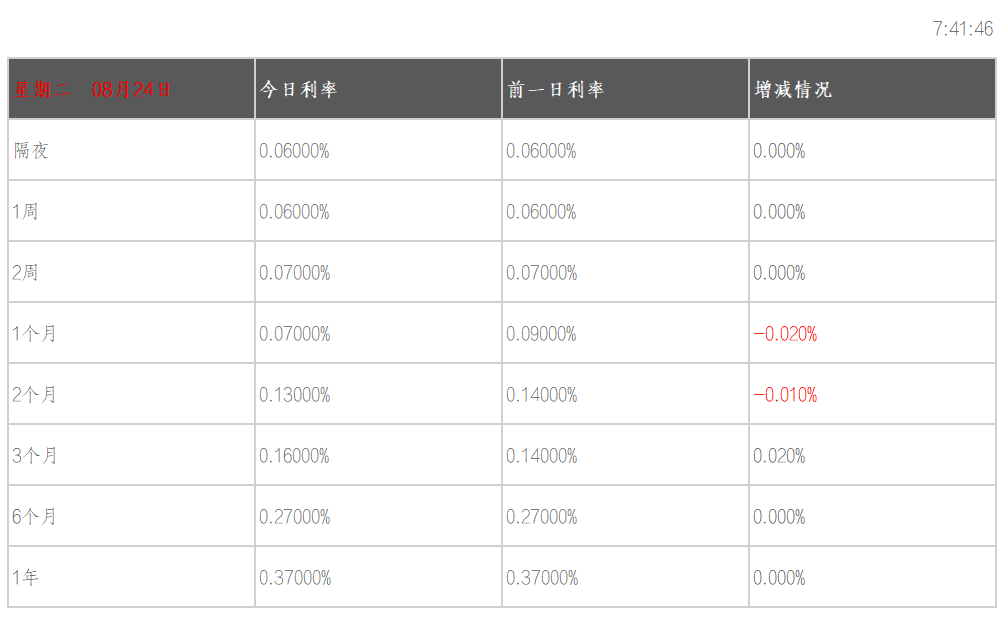Select the 1年 row label
The width and height of the screenshot is (1003, 617).
point(25,578)
